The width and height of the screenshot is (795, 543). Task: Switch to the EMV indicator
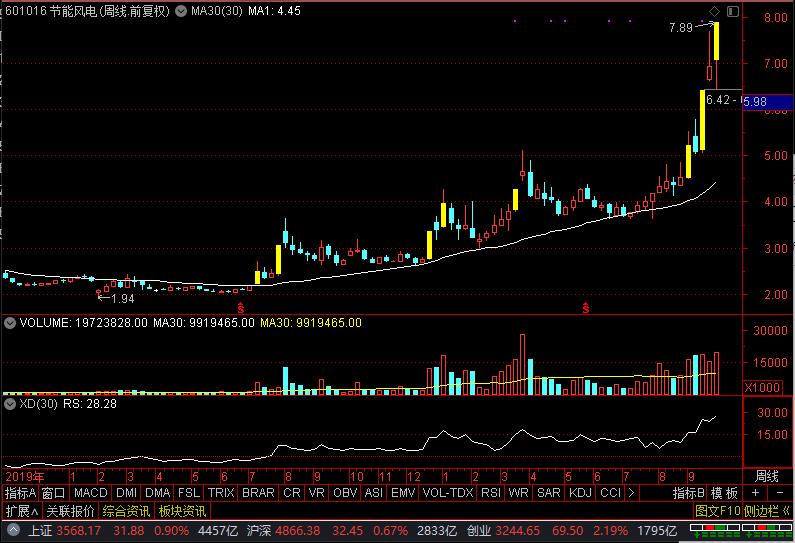pos(403,493)
